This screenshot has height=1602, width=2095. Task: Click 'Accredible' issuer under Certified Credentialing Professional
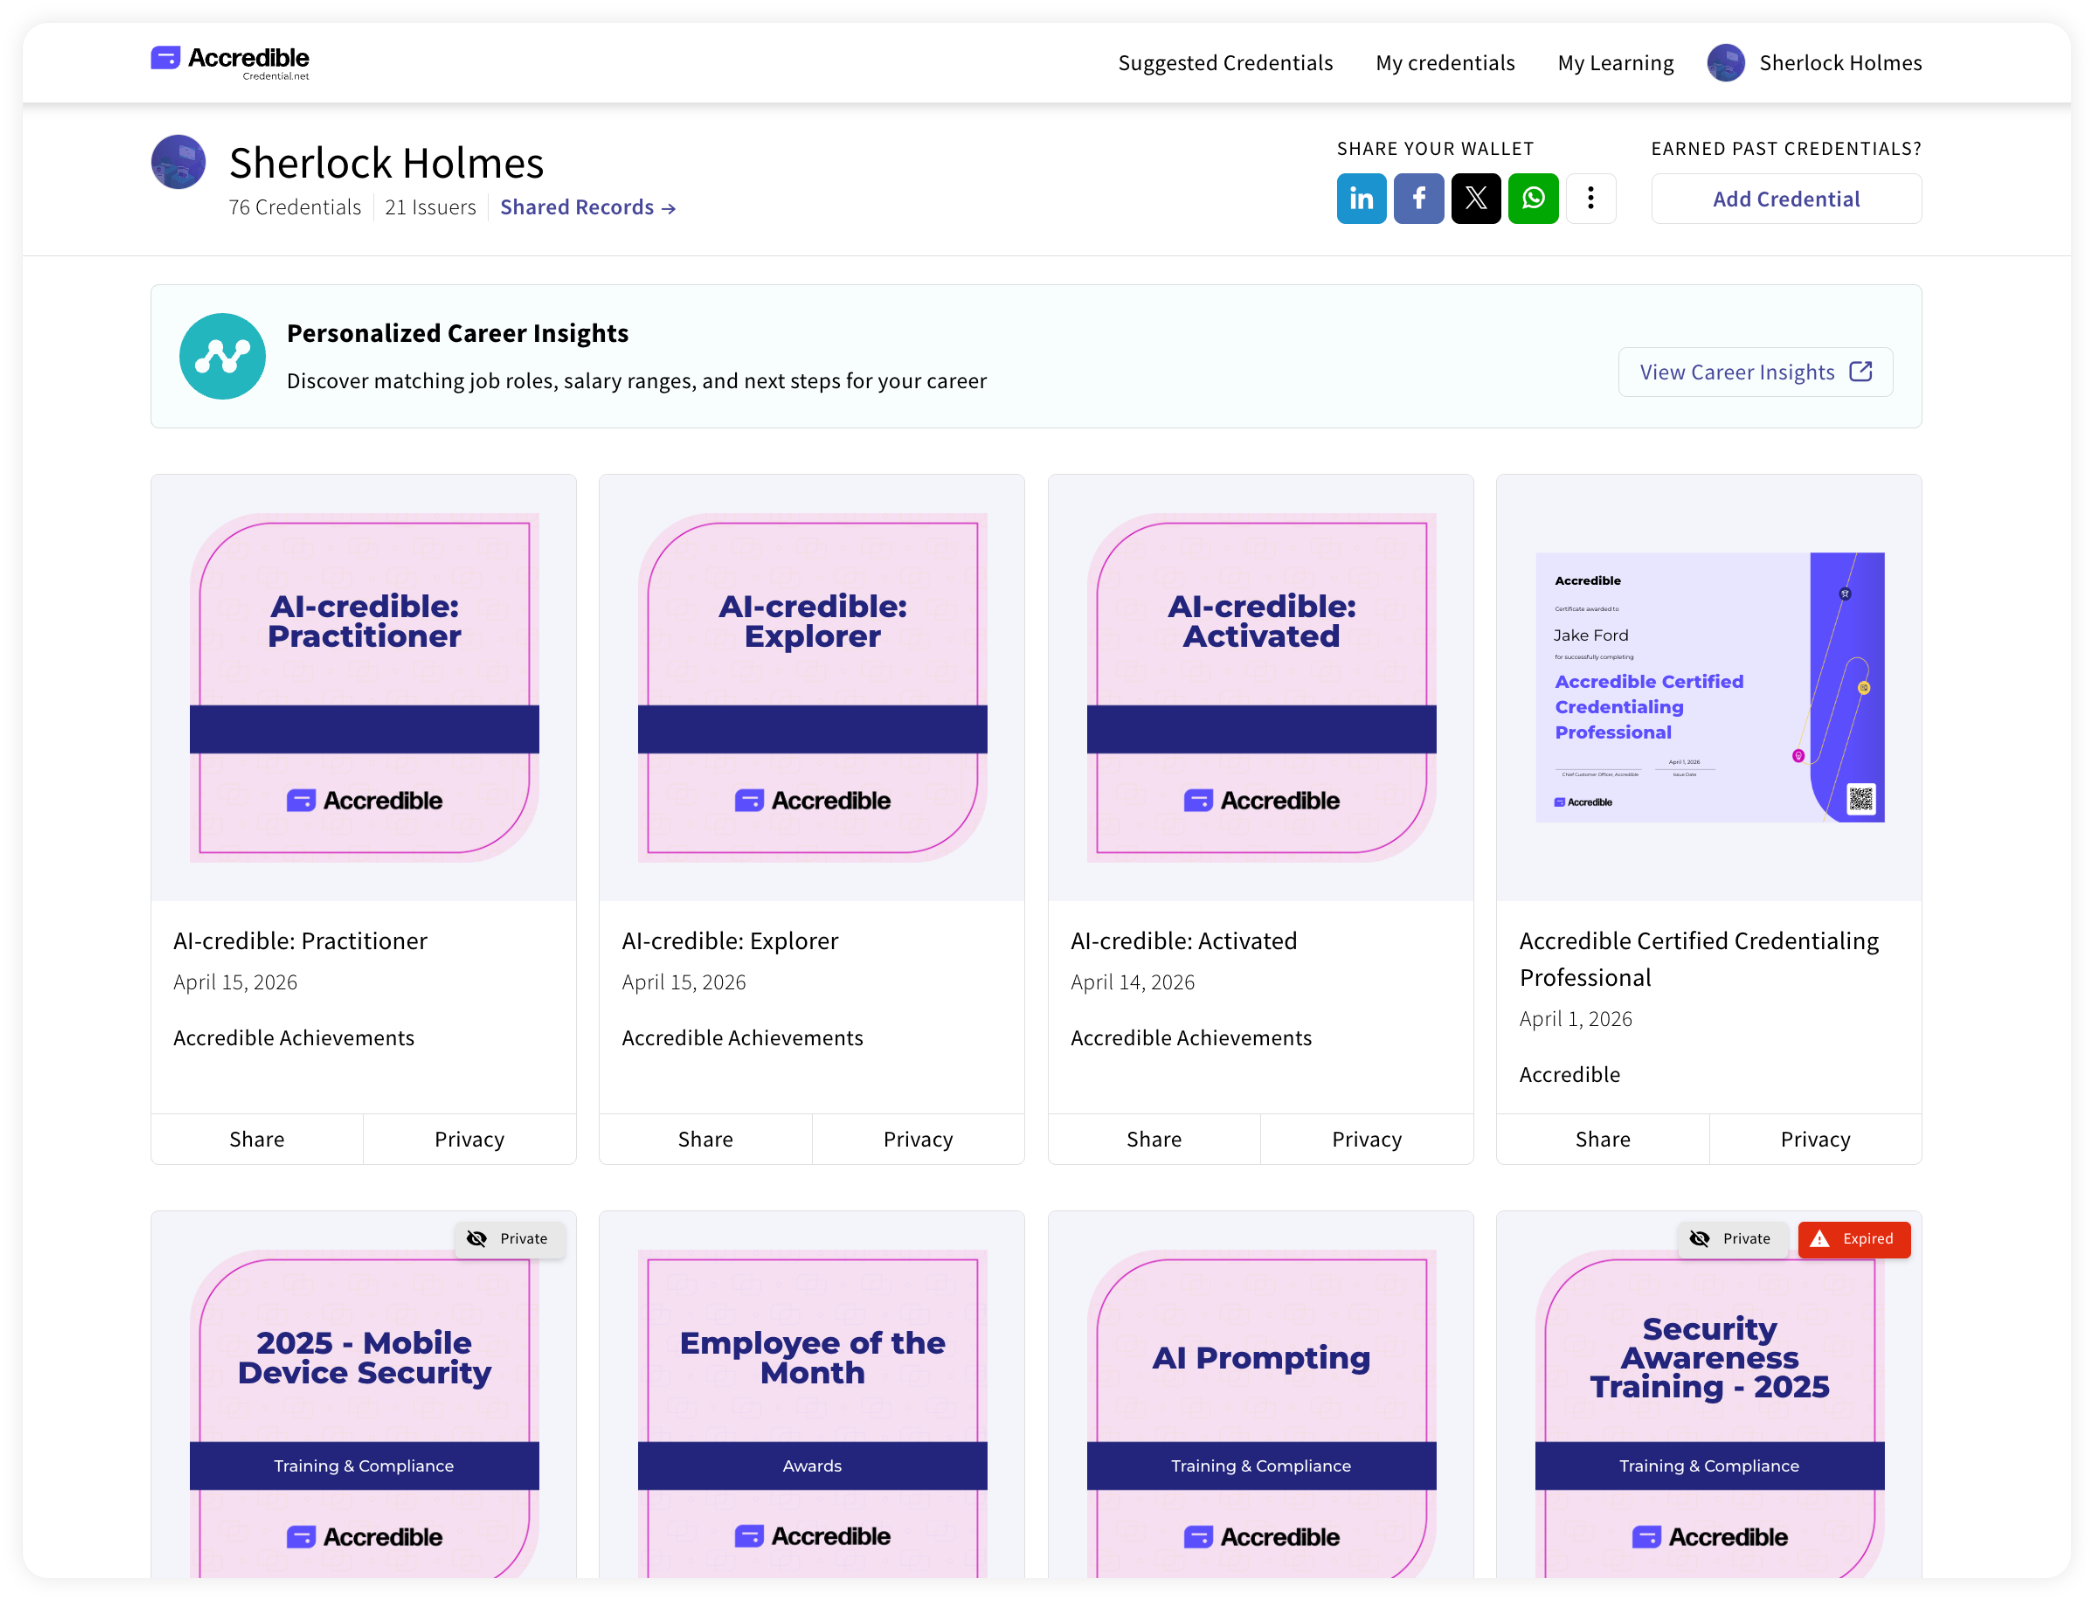1570,1075
